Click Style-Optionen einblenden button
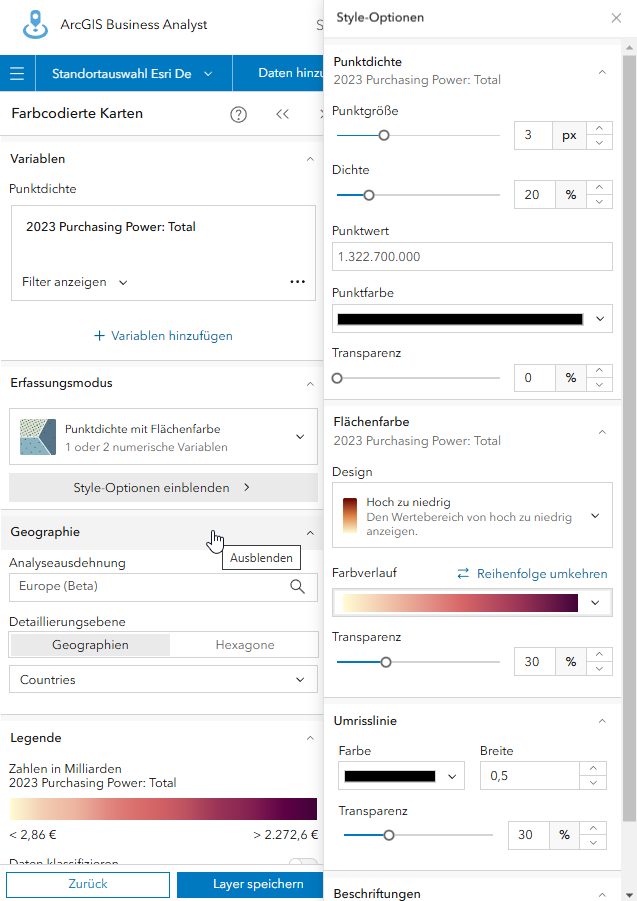 [x=163, y=487]
